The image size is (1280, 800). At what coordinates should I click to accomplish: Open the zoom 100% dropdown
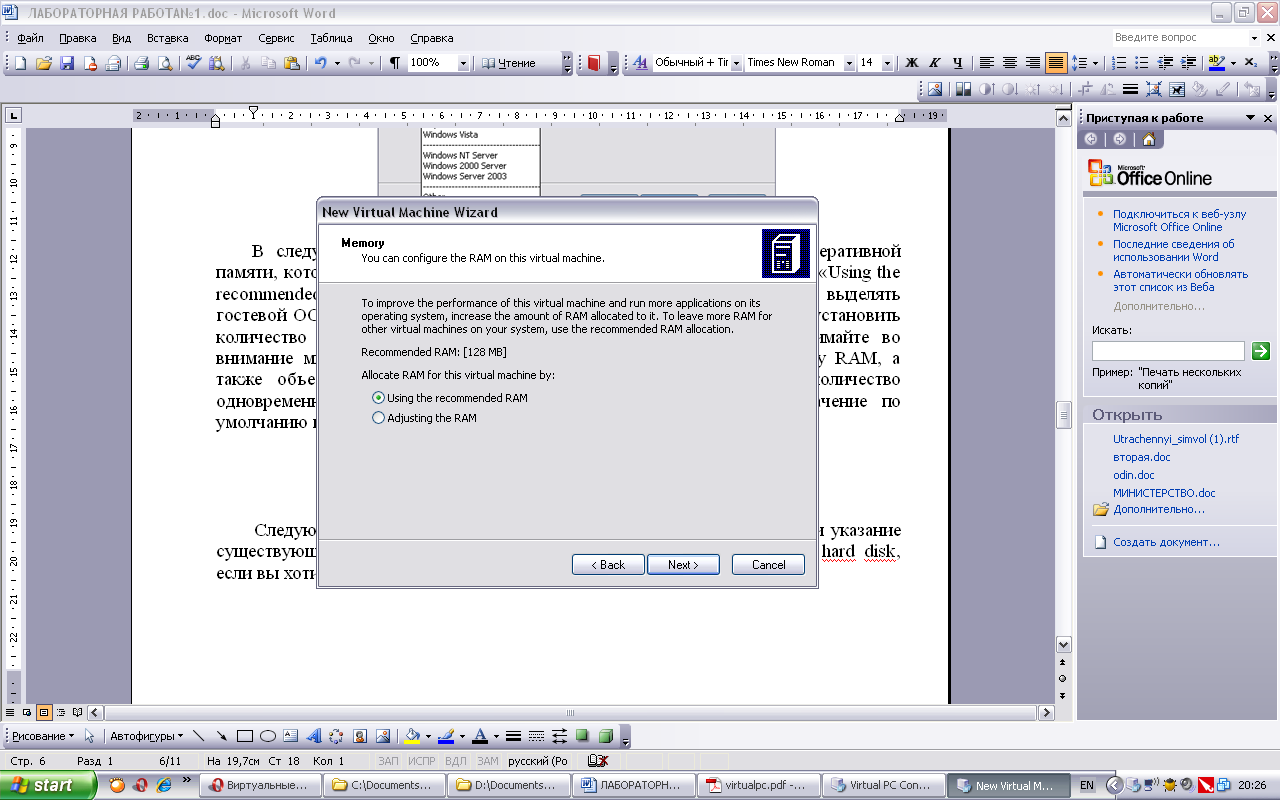[463, 63]
